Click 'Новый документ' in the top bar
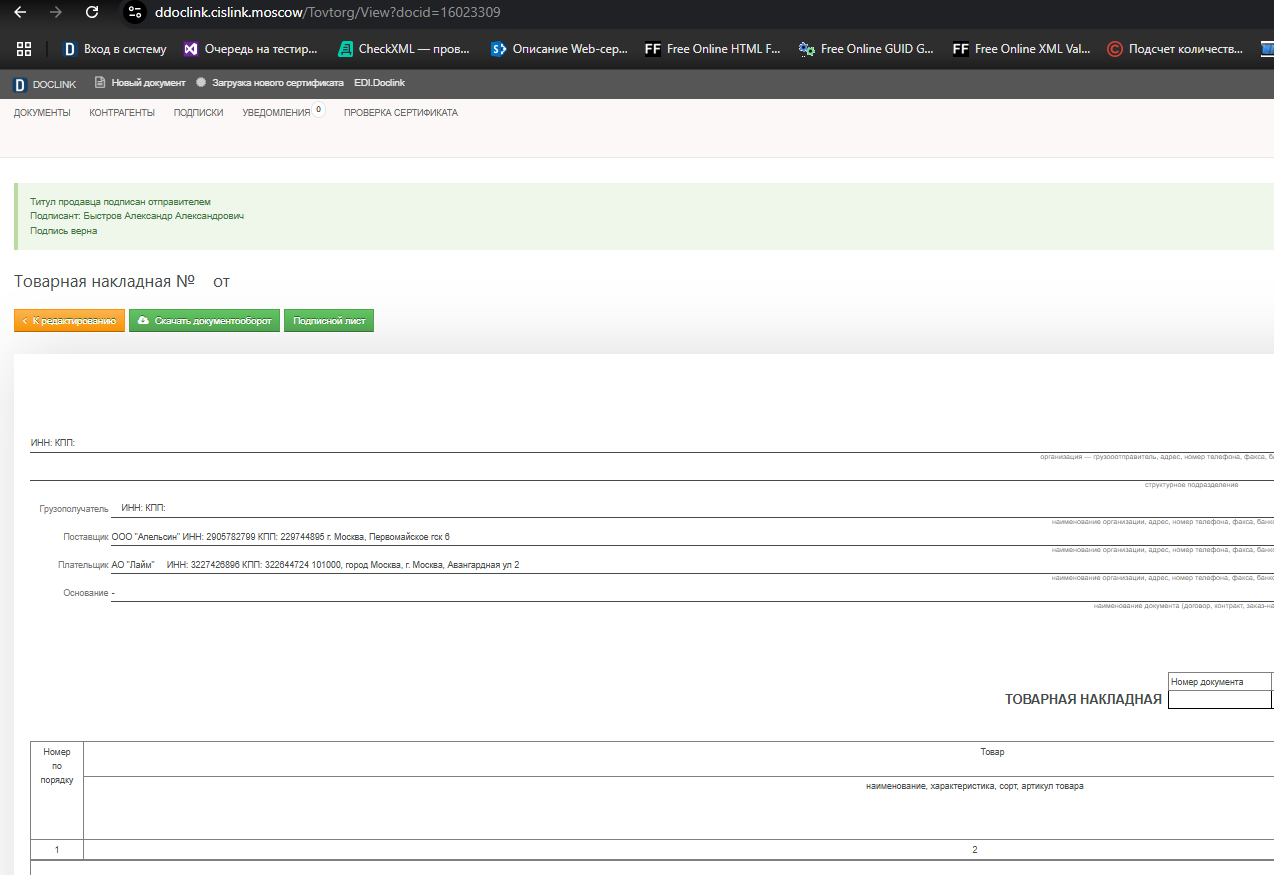Viewport: 1274px width, 875px height. pos(148,83)
